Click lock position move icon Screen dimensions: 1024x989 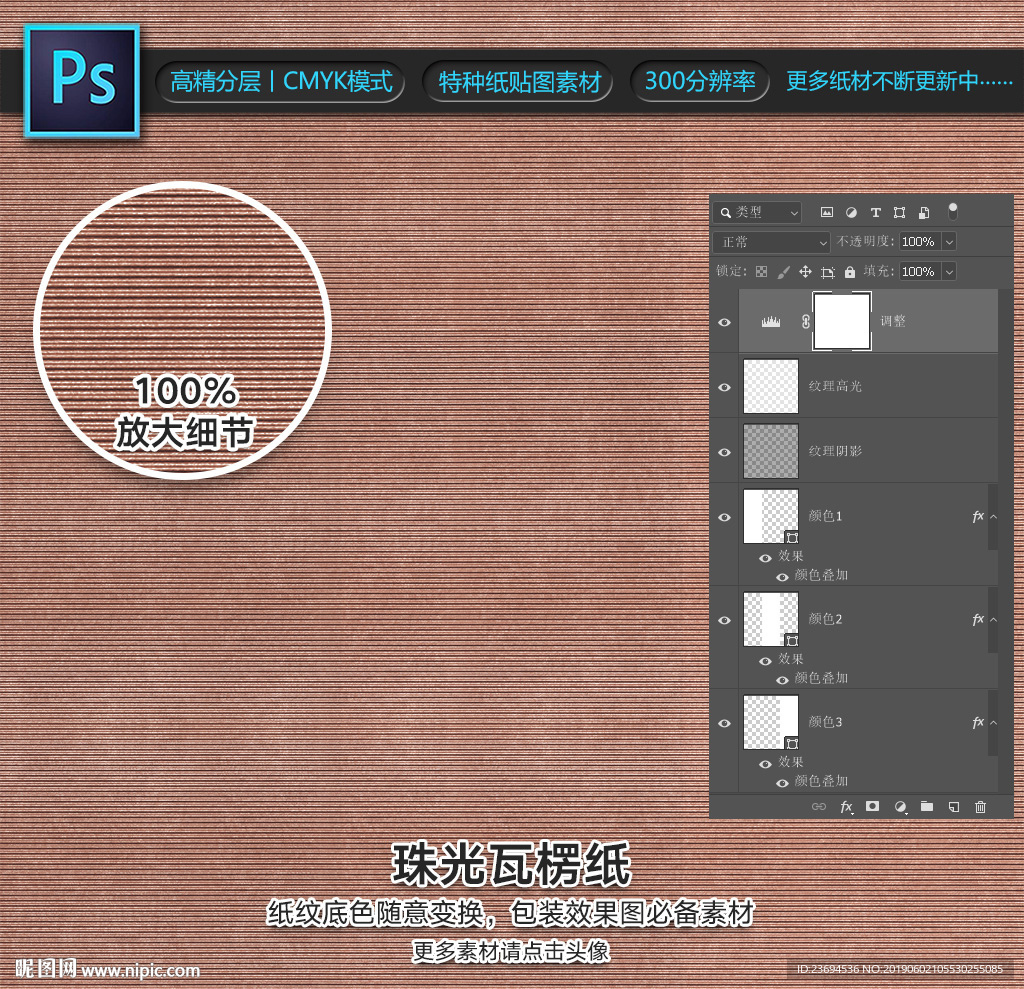coord(805,272)
